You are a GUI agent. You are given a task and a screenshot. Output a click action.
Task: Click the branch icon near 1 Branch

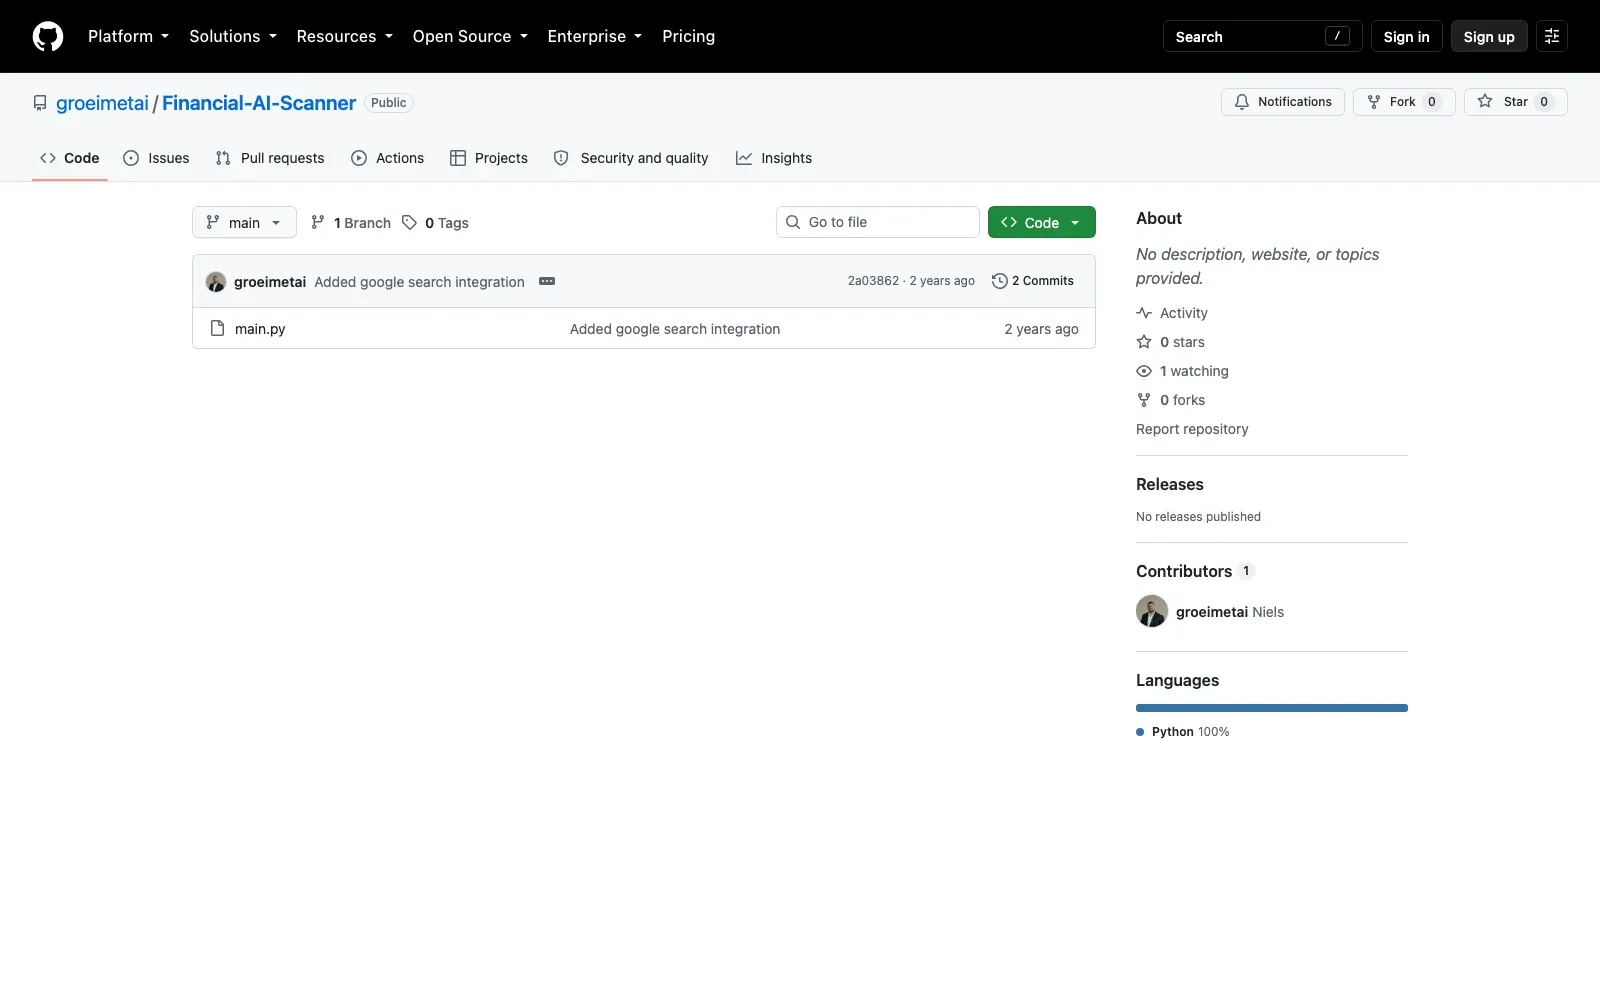318,222
